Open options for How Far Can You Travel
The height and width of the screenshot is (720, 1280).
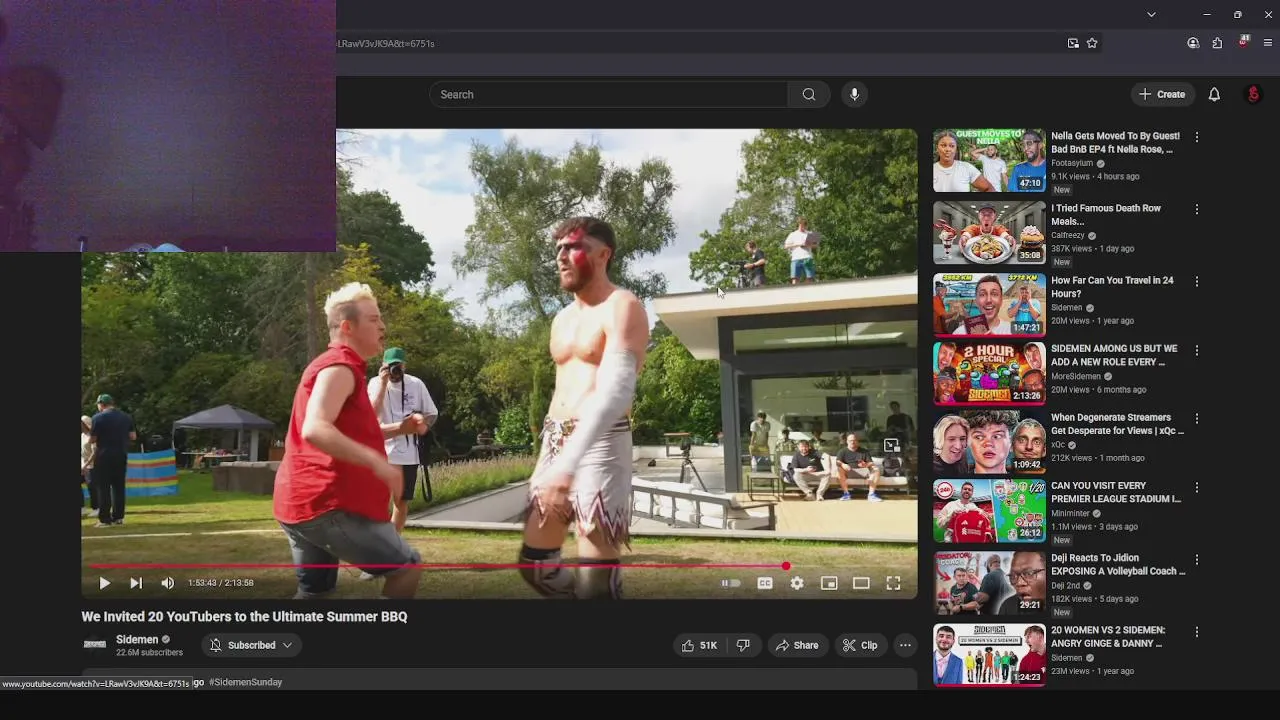(x=1197, y=282)
